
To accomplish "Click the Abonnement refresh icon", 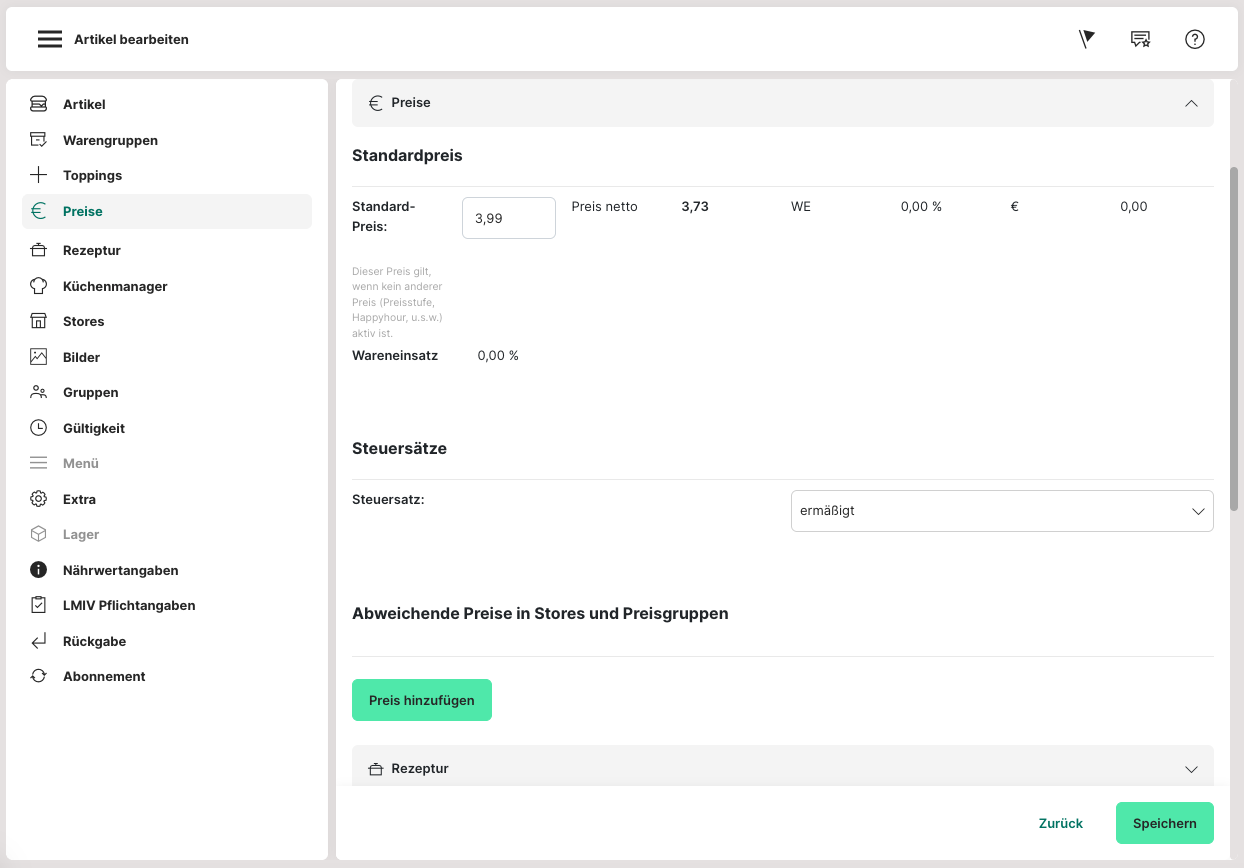I will [x=38, y=676].
